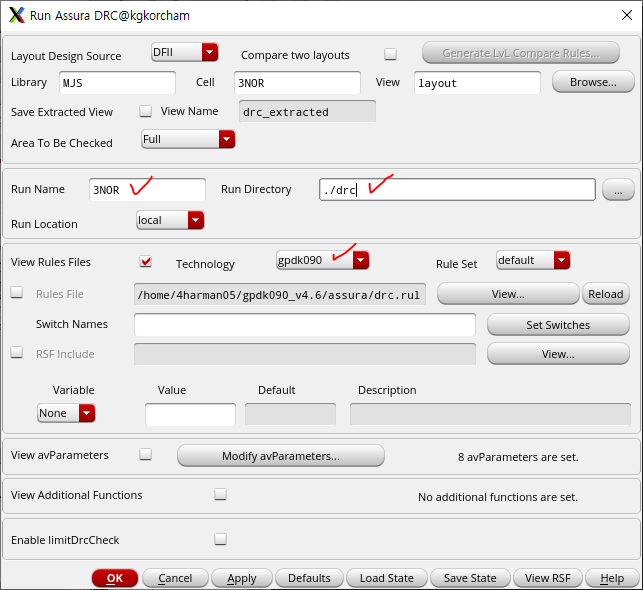The image size is (643, 590).
Task: Toggle the View Additional Functions checkbox
Action: pyautogui.click(x=220, y=494)
